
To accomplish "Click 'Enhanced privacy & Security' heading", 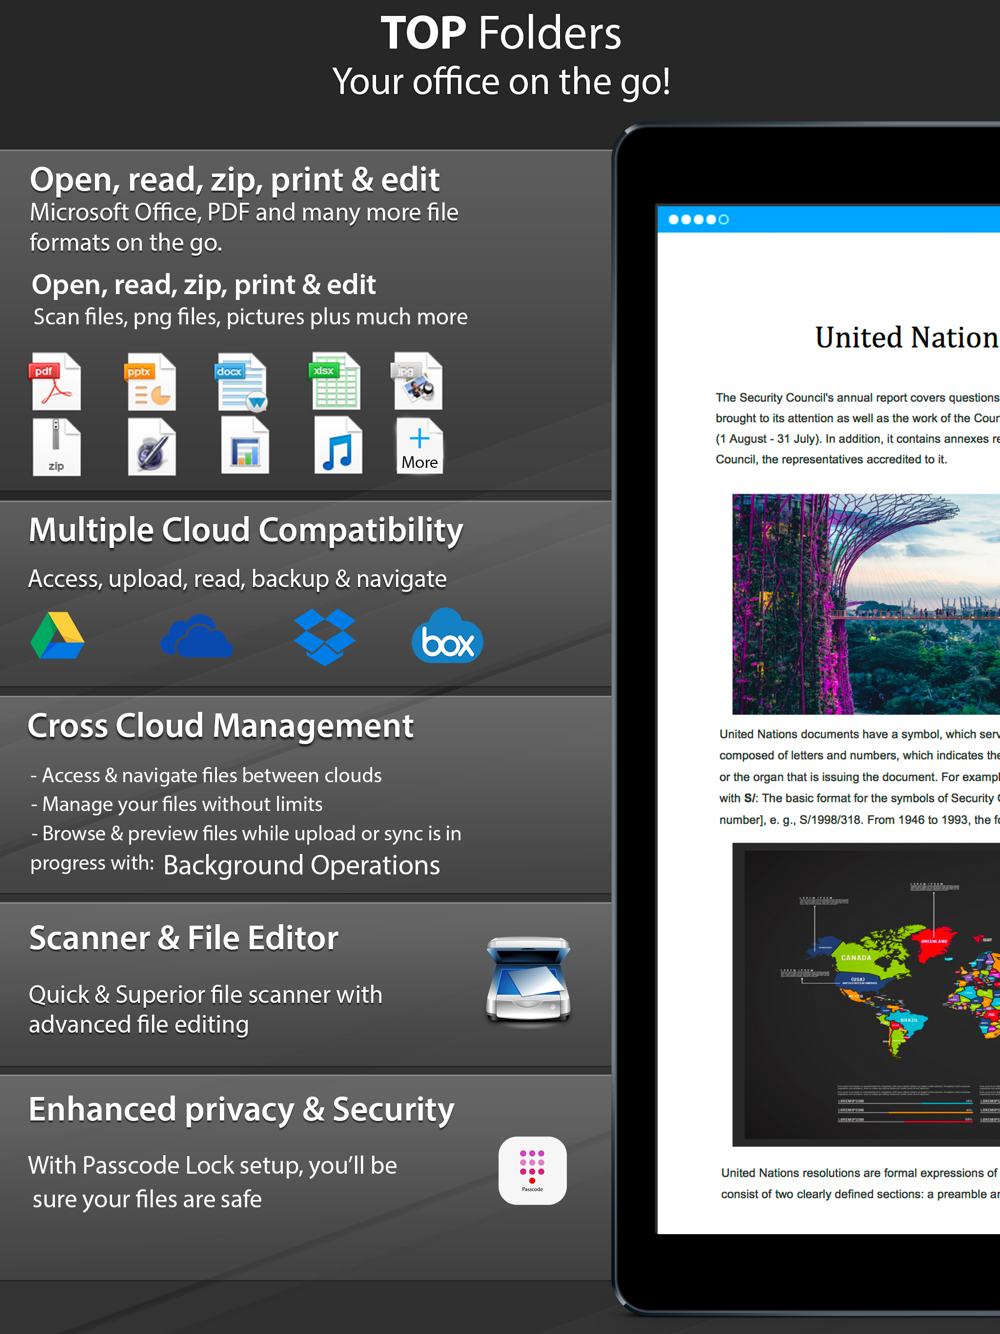I will pos(241,1110).
